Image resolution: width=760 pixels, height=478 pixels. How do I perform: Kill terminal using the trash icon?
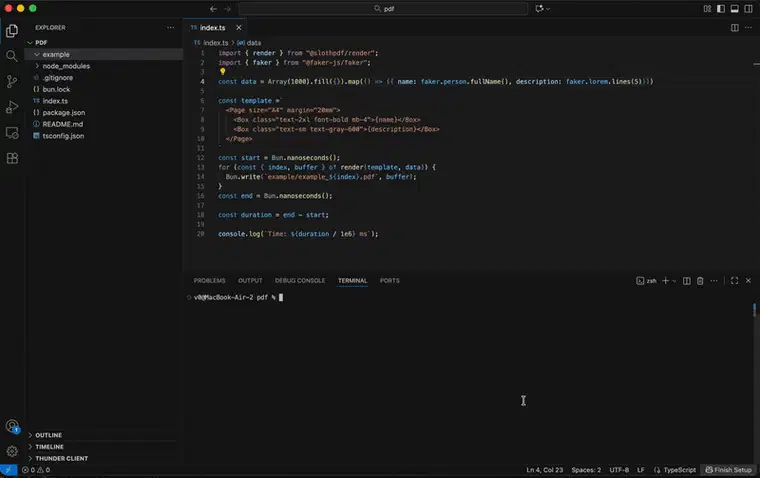point(700,281)
